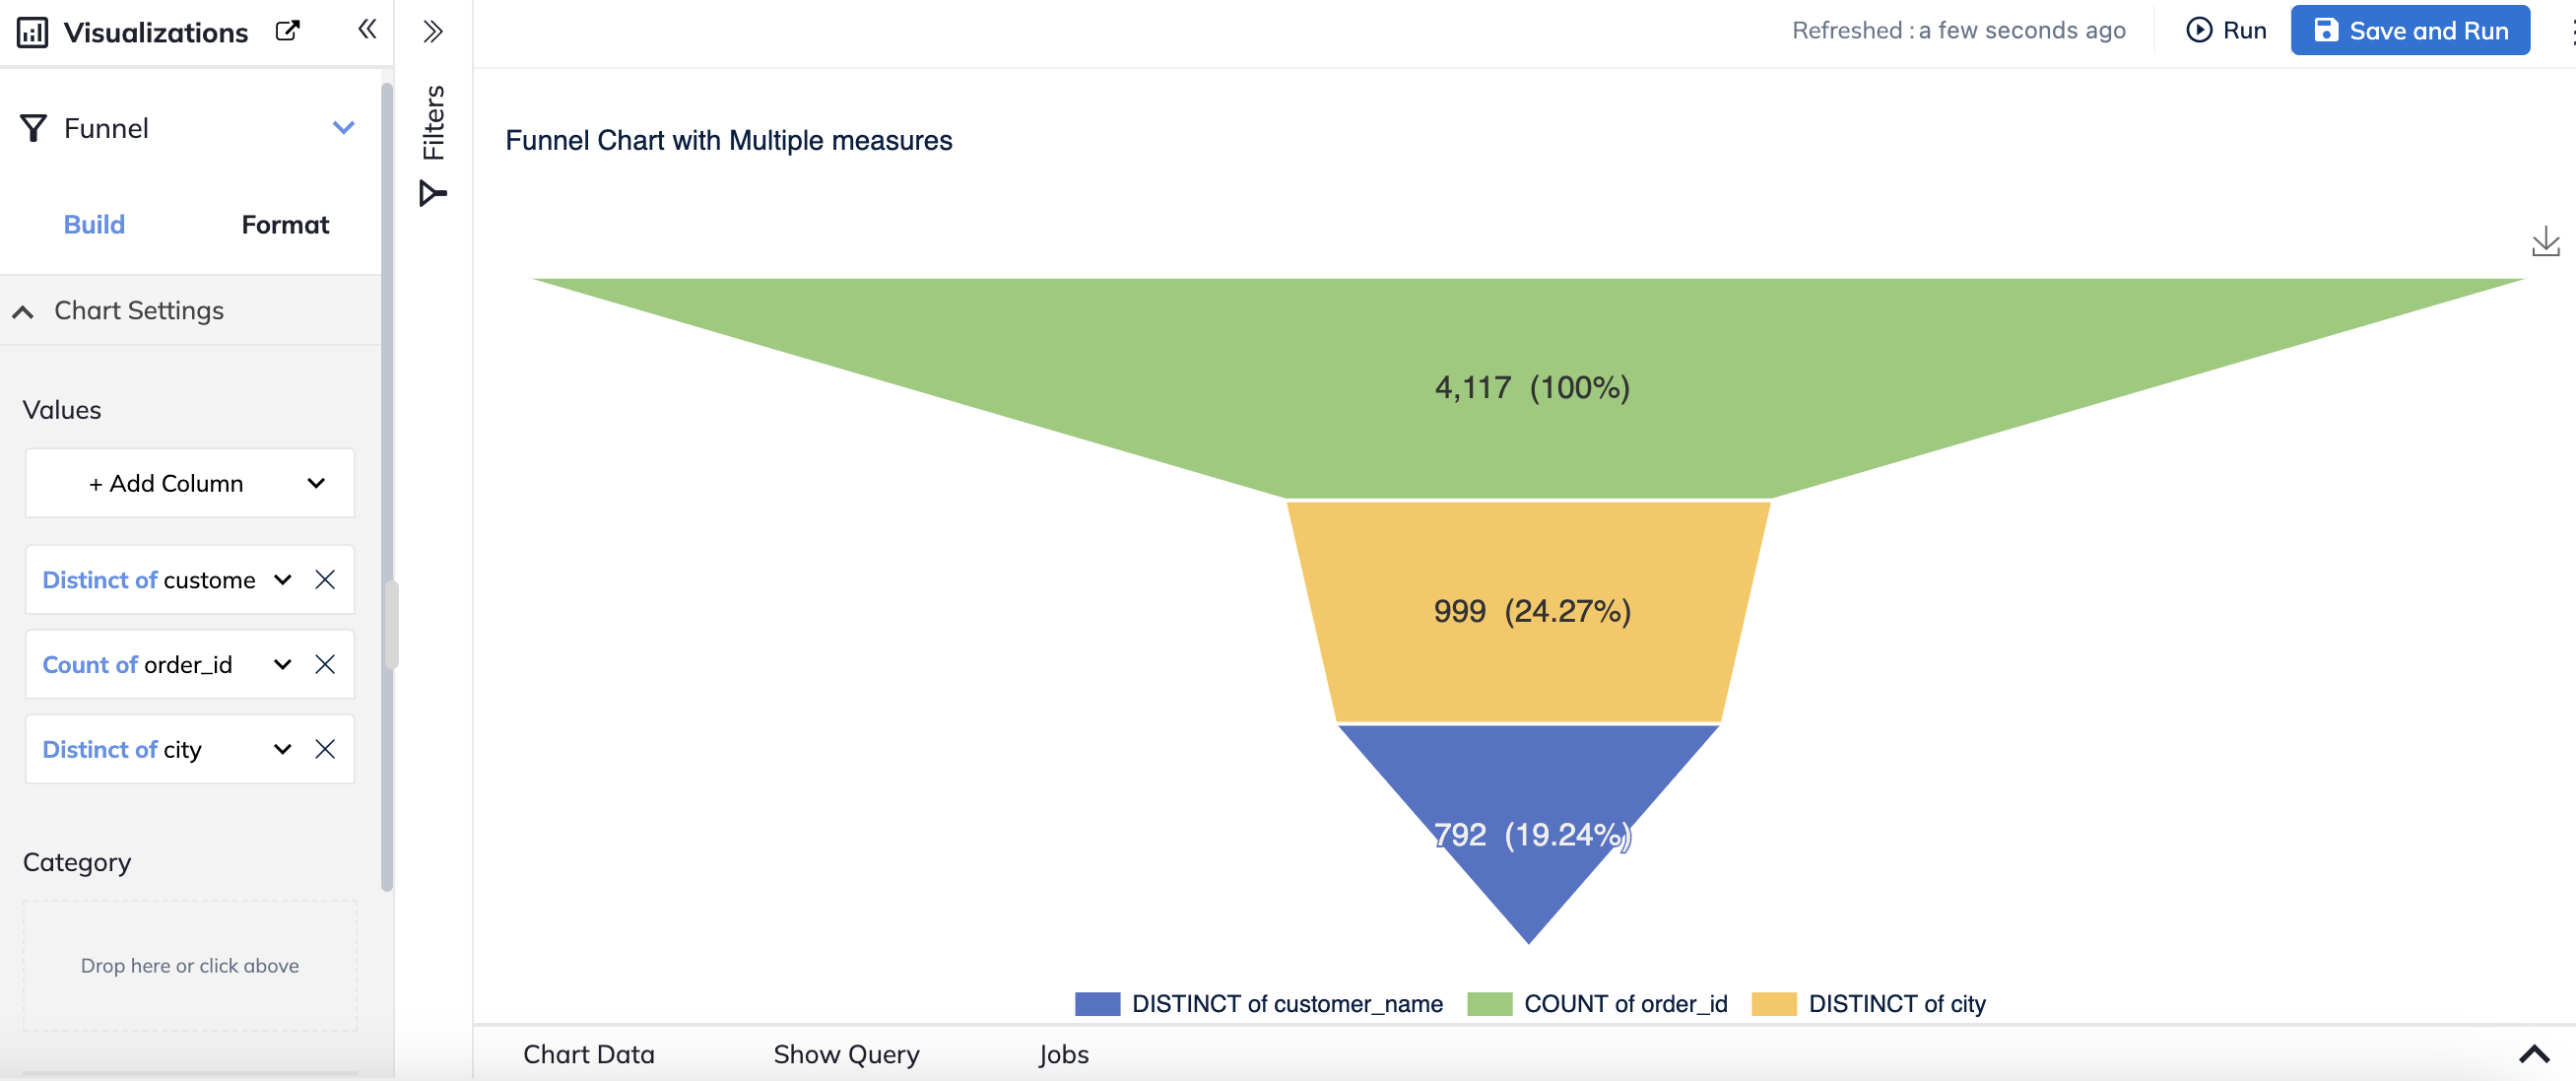Viewport: 2576px width, 1081px height.
Task: Expand the Filters panel double-arrow icon
Action: click(x=433, y=31)
